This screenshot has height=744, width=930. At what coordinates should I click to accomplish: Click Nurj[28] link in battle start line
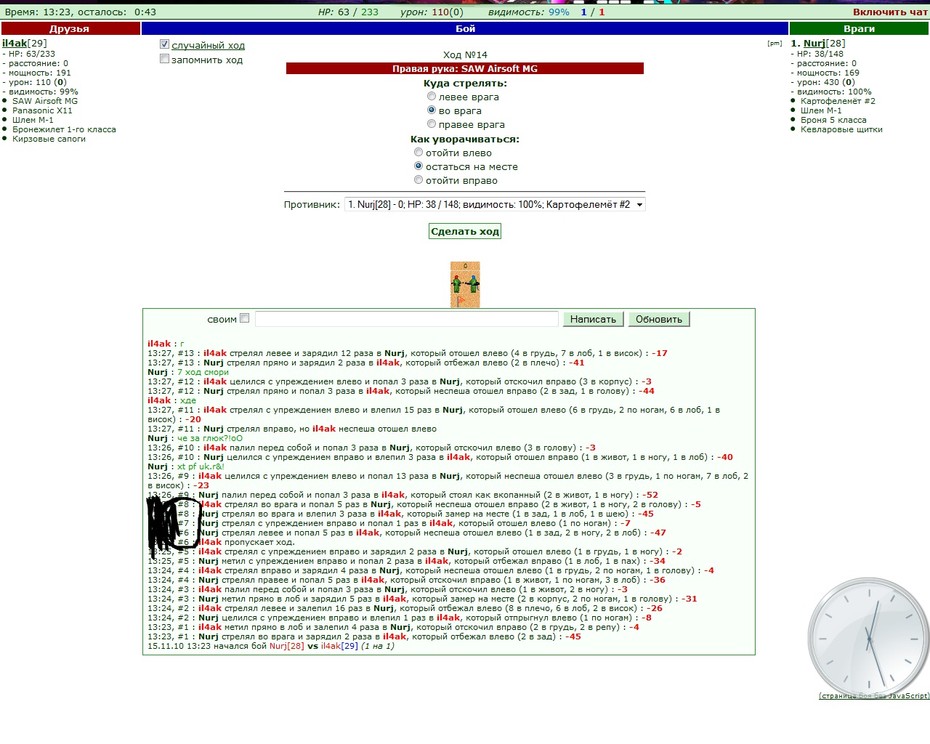pyautogui.click(x=286, y=646)
